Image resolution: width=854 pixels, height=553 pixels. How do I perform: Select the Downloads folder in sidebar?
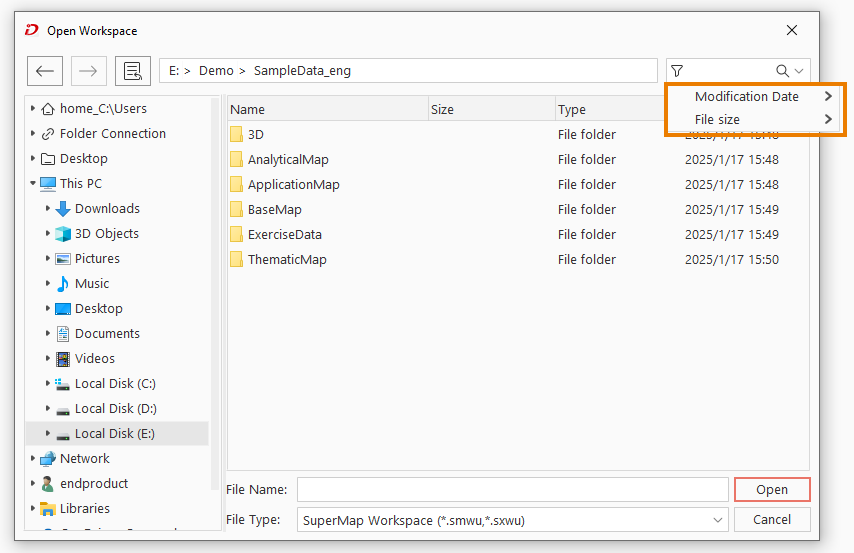point(107,209)
